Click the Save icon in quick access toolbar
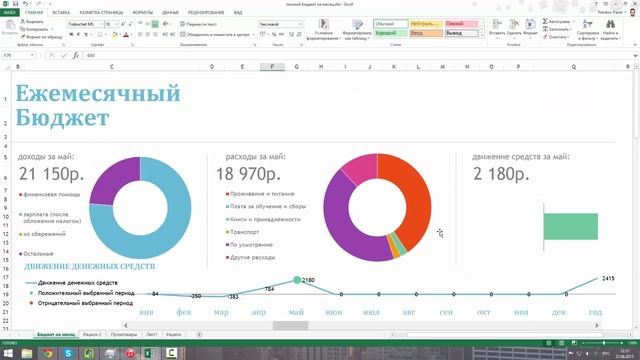The width and height of the screenshot is (640, 360). [15, 4]
